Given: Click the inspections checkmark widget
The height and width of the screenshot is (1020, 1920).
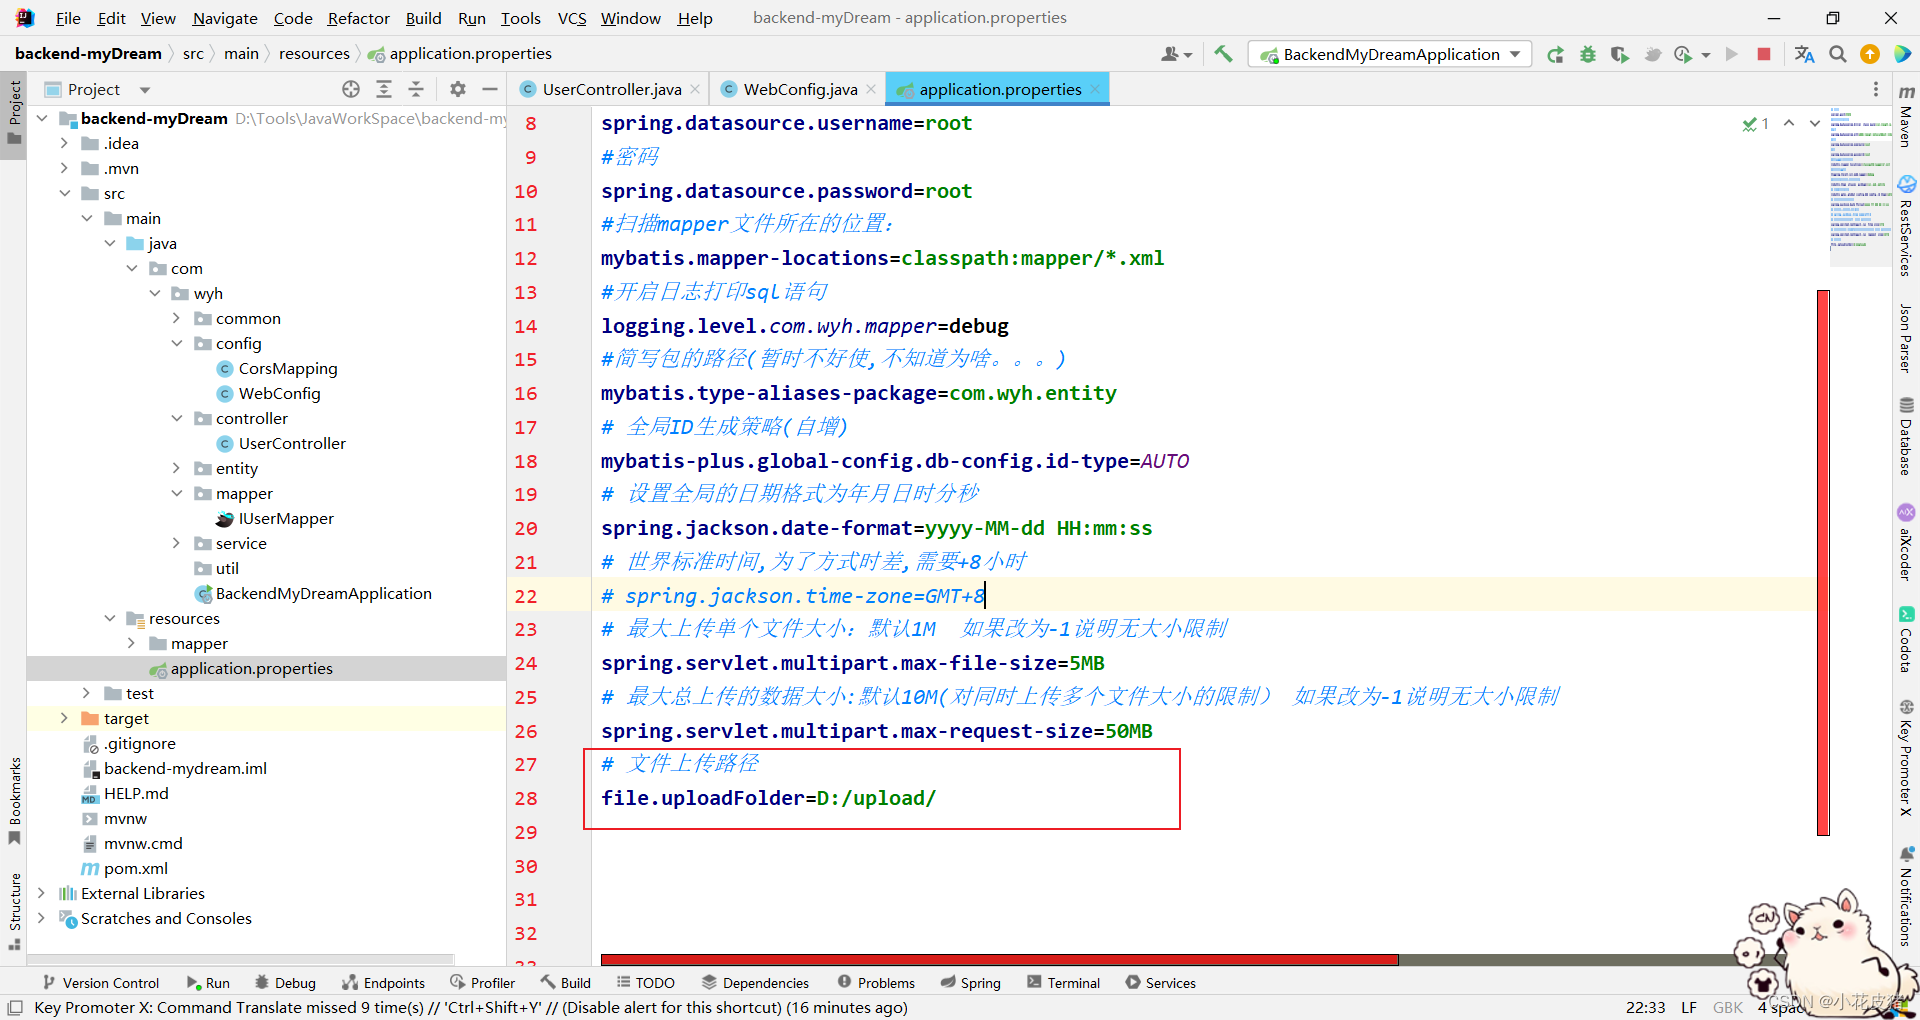Looking at the screenshot, I should coord(1756,124).
